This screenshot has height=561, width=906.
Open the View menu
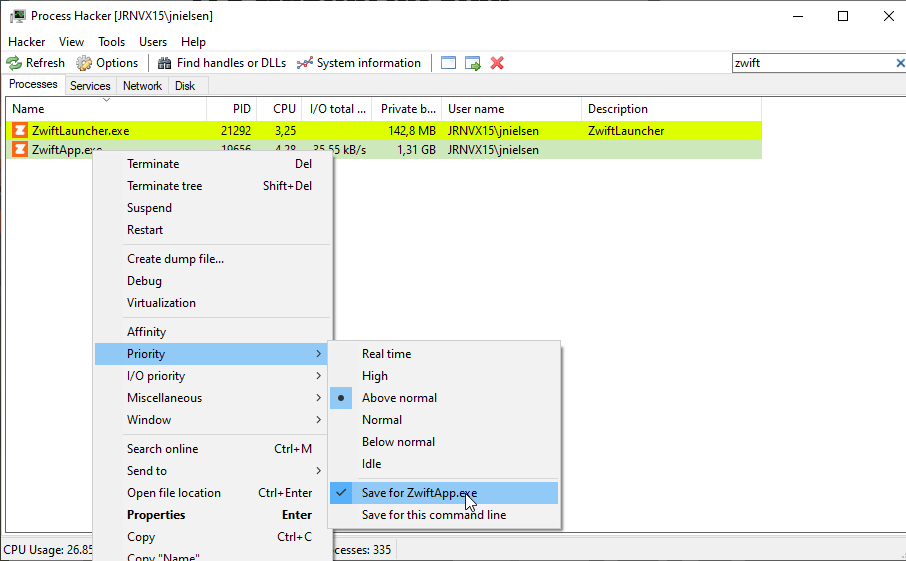tap(71, 42)
